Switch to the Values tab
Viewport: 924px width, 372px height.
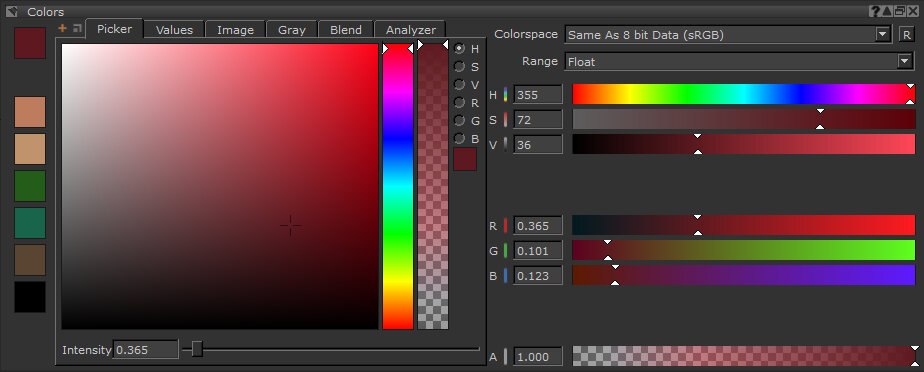pyautogui.click(x=174, y=29)
